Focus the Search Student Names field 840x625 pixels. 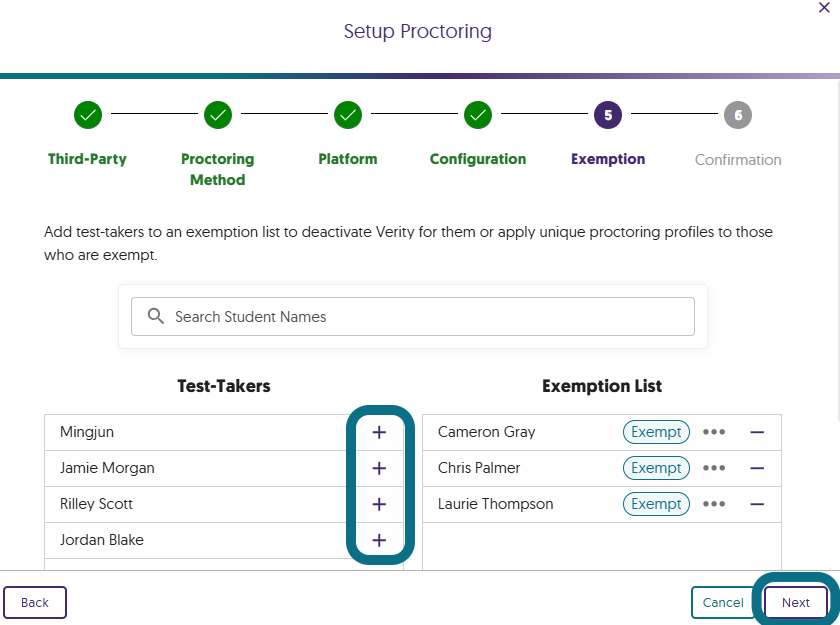[x=413, y=316]
